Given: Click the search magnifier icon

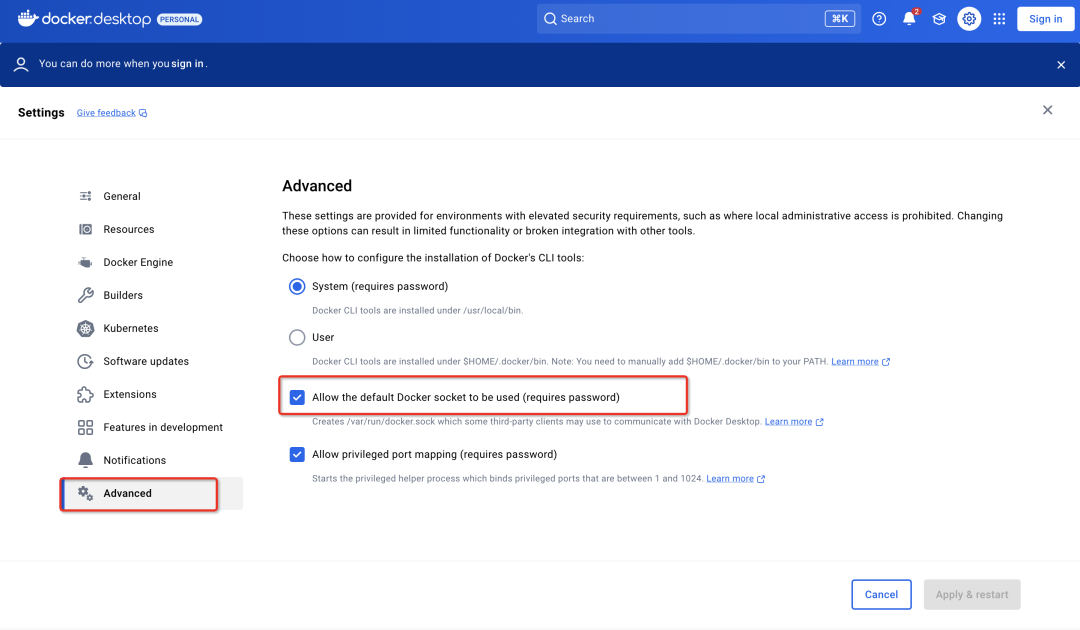Looking at the screenshot, I should [x=550, y=19].
